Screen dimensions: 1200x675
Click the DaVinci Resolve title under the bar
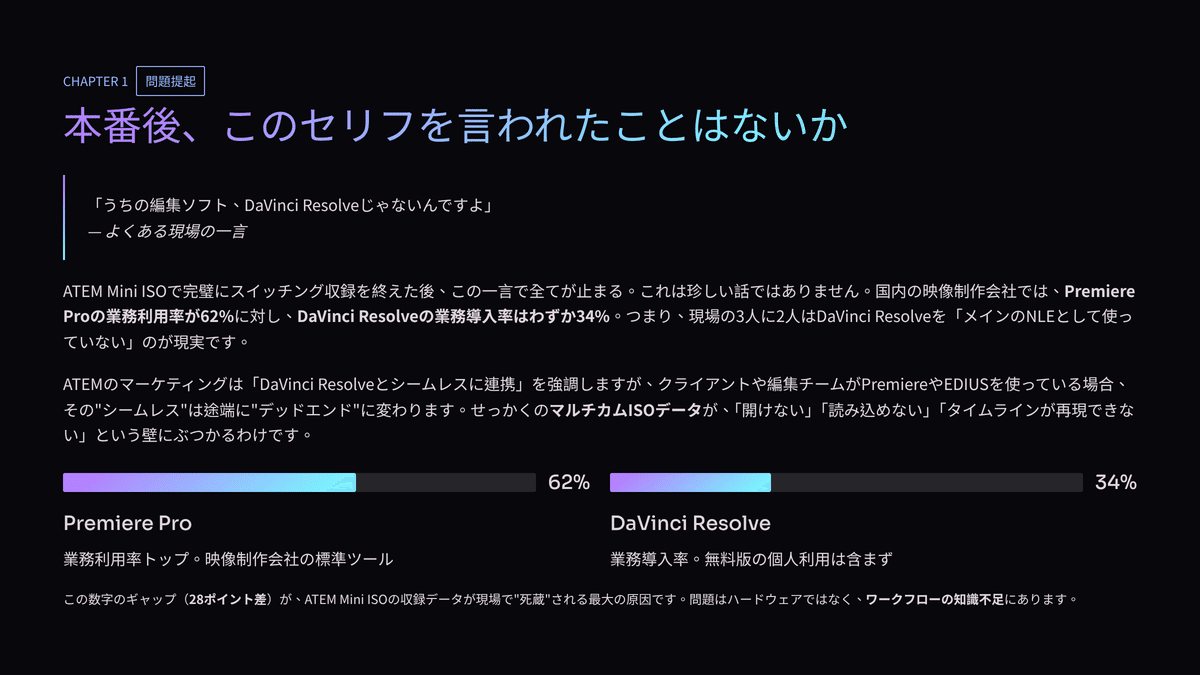pos(690,523)
